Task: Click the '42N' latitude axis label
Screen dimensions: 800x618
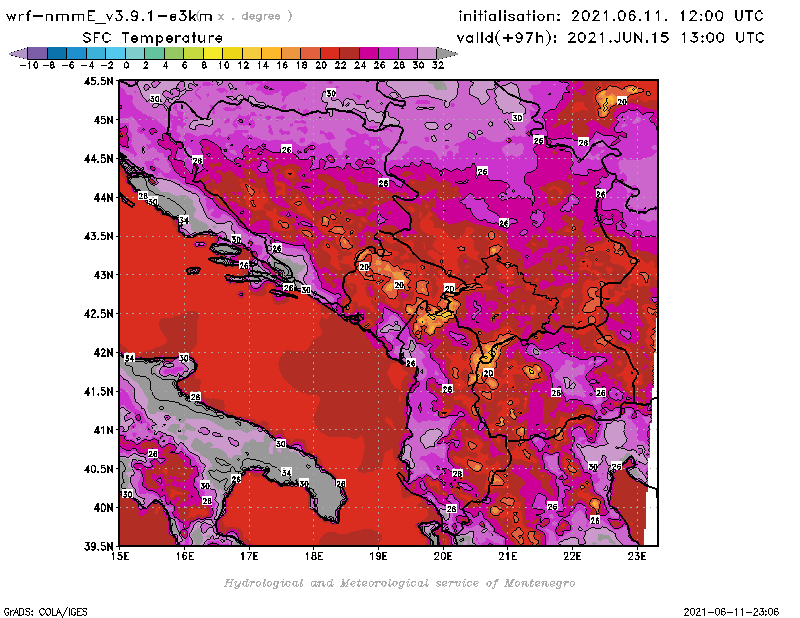Action: pyautogui.click(x=104, y=353)
